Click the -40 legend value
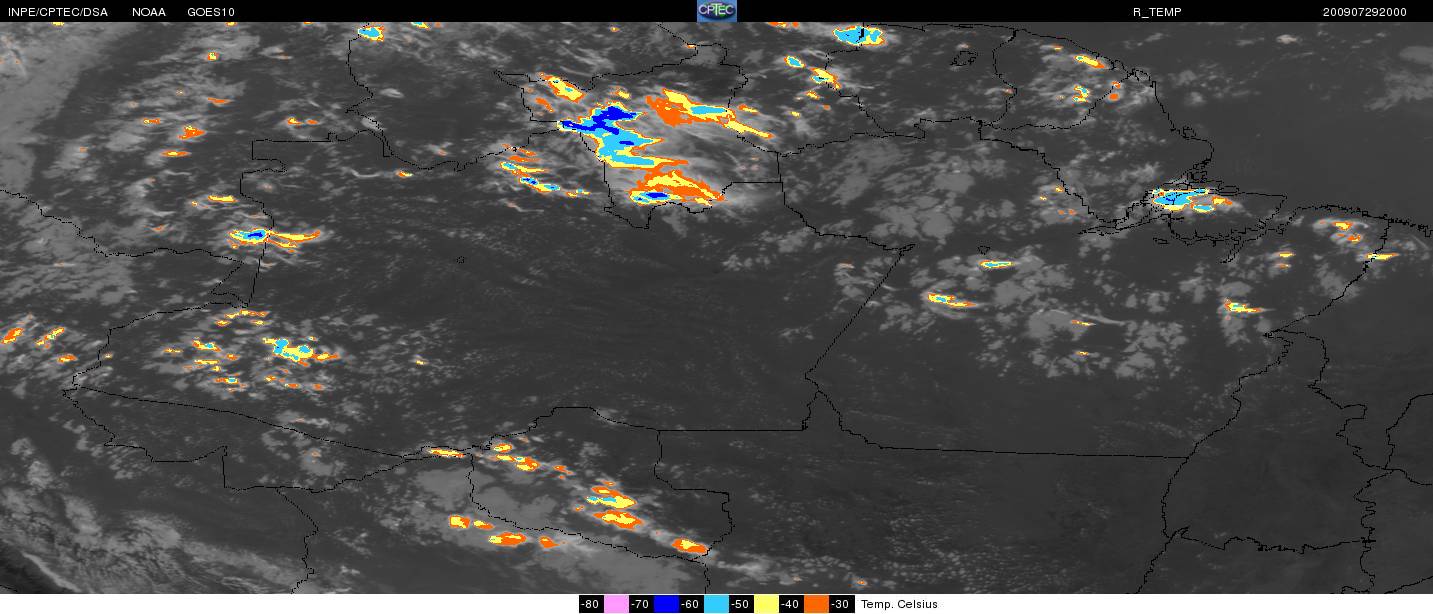1433x614 pixels. pyautogui.click(x=791, y=604)
